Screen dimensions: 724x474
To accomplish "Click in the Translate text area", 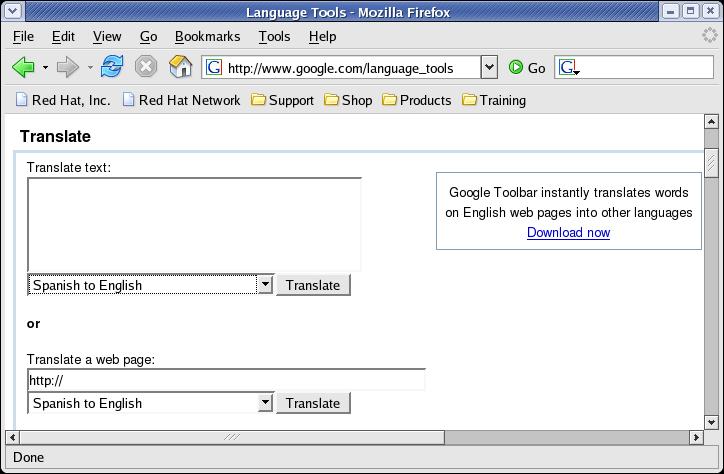I will (x=194, y=225).
